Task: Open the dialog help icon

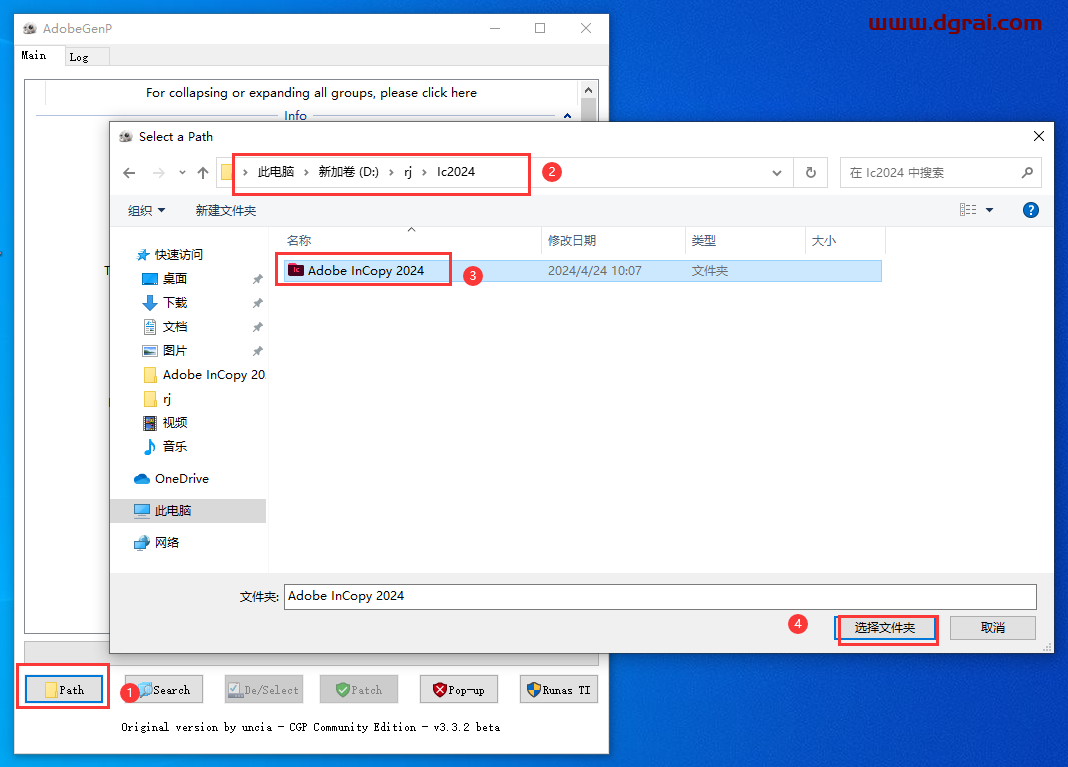Action: (1030, 210)
